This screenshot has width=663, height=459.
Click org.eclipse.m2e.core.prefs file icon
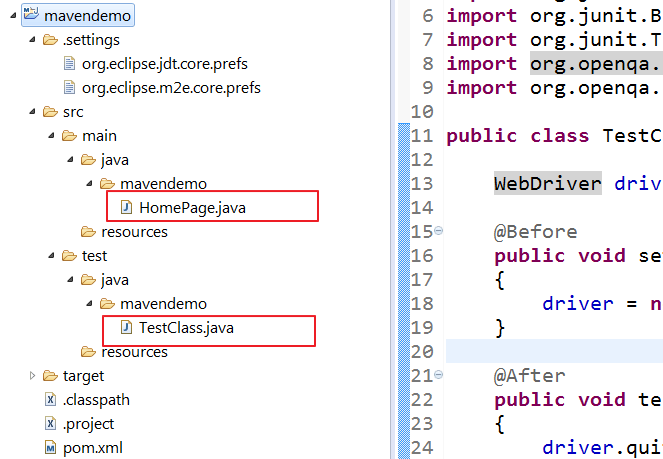[x=69, y=88]
